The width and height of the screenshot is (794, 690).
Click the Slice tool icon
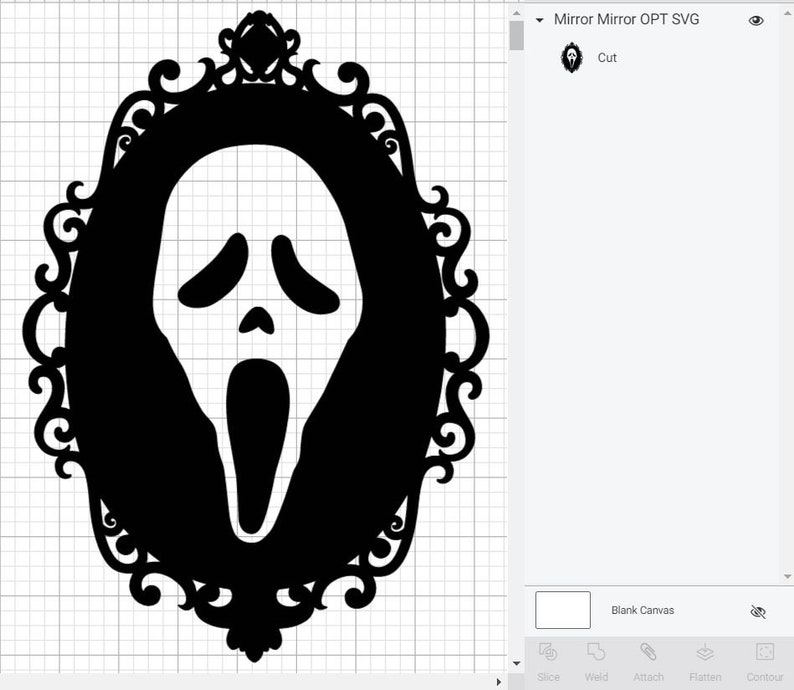click(x=548, y=652)
